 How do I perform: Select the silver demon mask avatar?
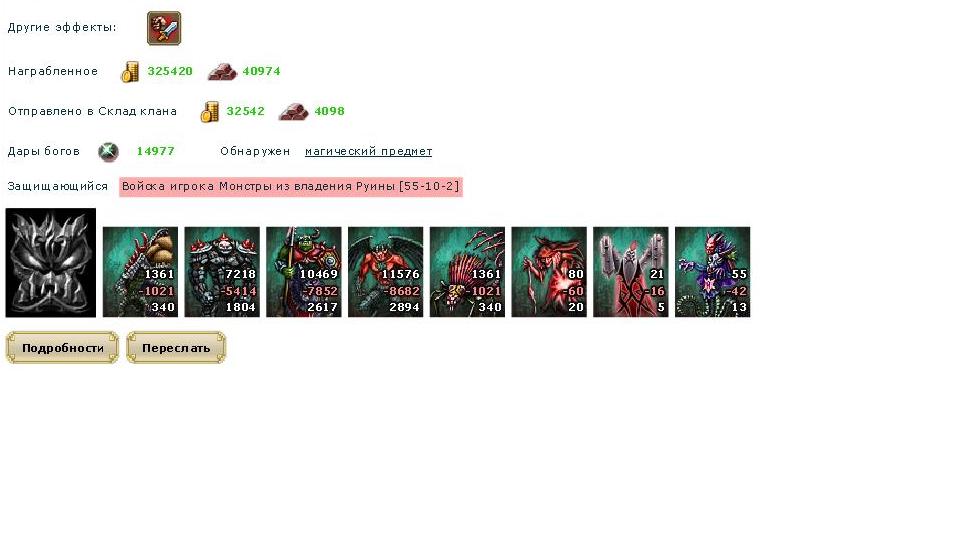click(51, 263)
